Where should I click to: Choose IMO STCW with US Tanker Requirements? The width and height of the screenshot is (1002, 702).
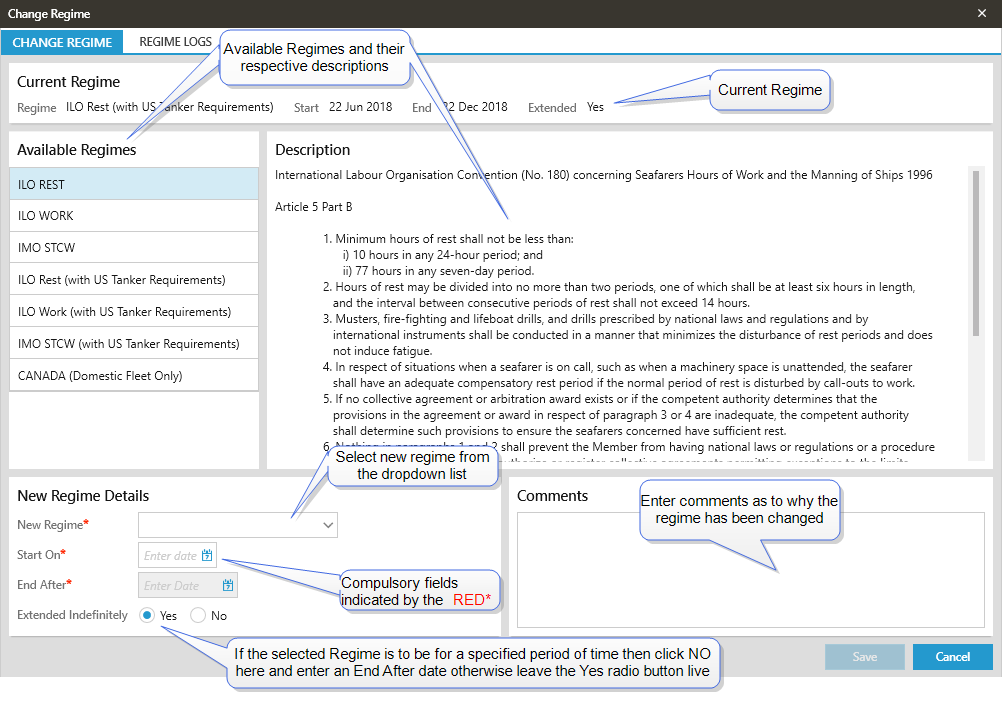134,344
